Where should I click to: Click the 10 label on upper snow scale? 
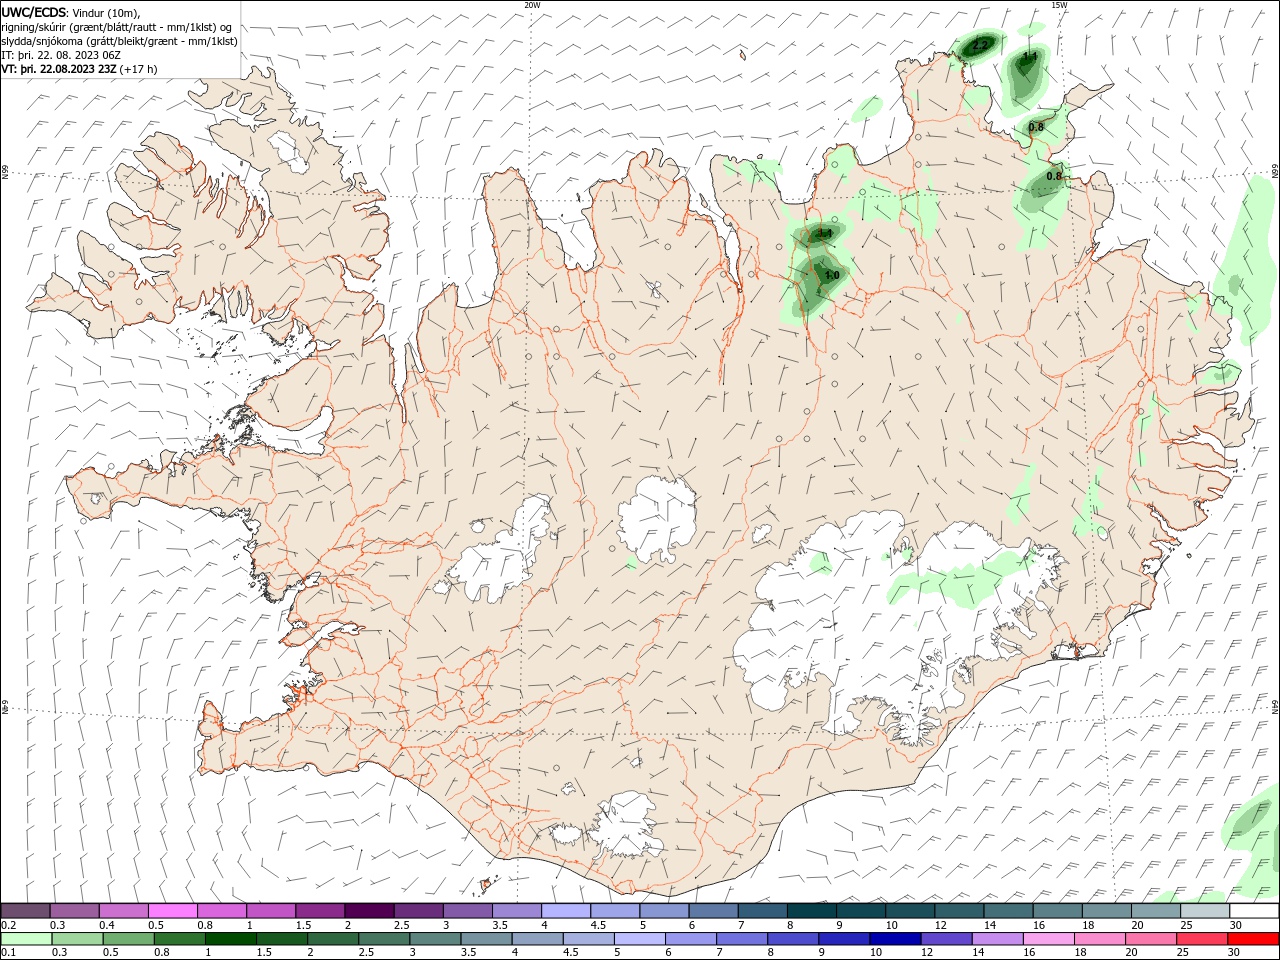click(891, 926)
